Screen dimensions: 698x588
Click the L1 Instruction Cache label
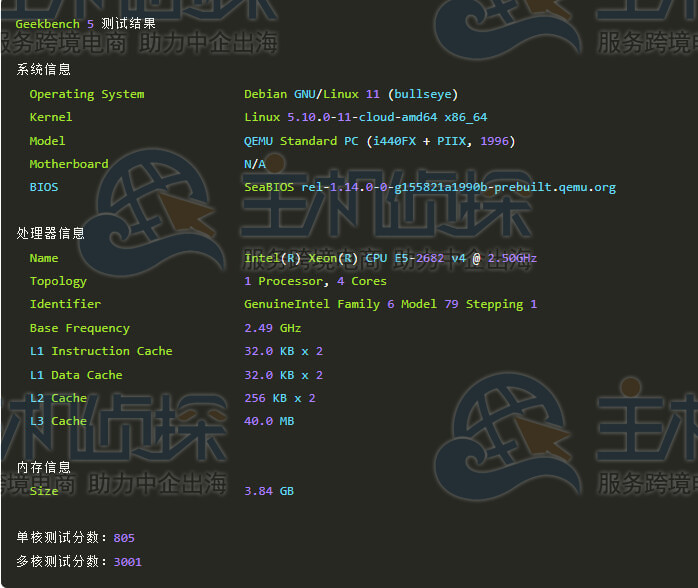[x=101, y=351]
